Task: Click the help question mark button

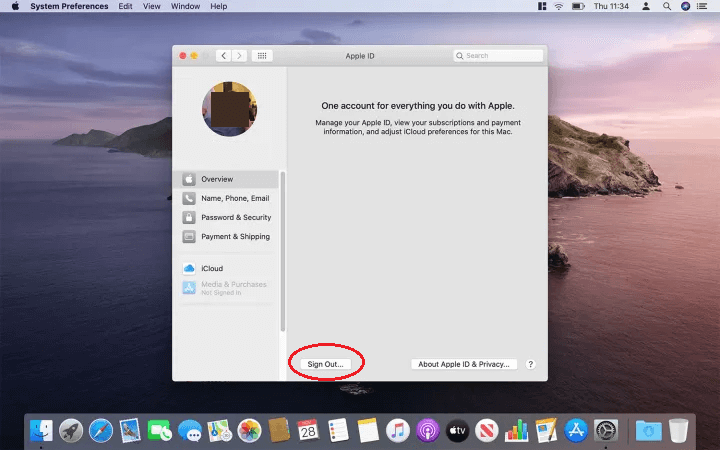Action: [530, 364]
